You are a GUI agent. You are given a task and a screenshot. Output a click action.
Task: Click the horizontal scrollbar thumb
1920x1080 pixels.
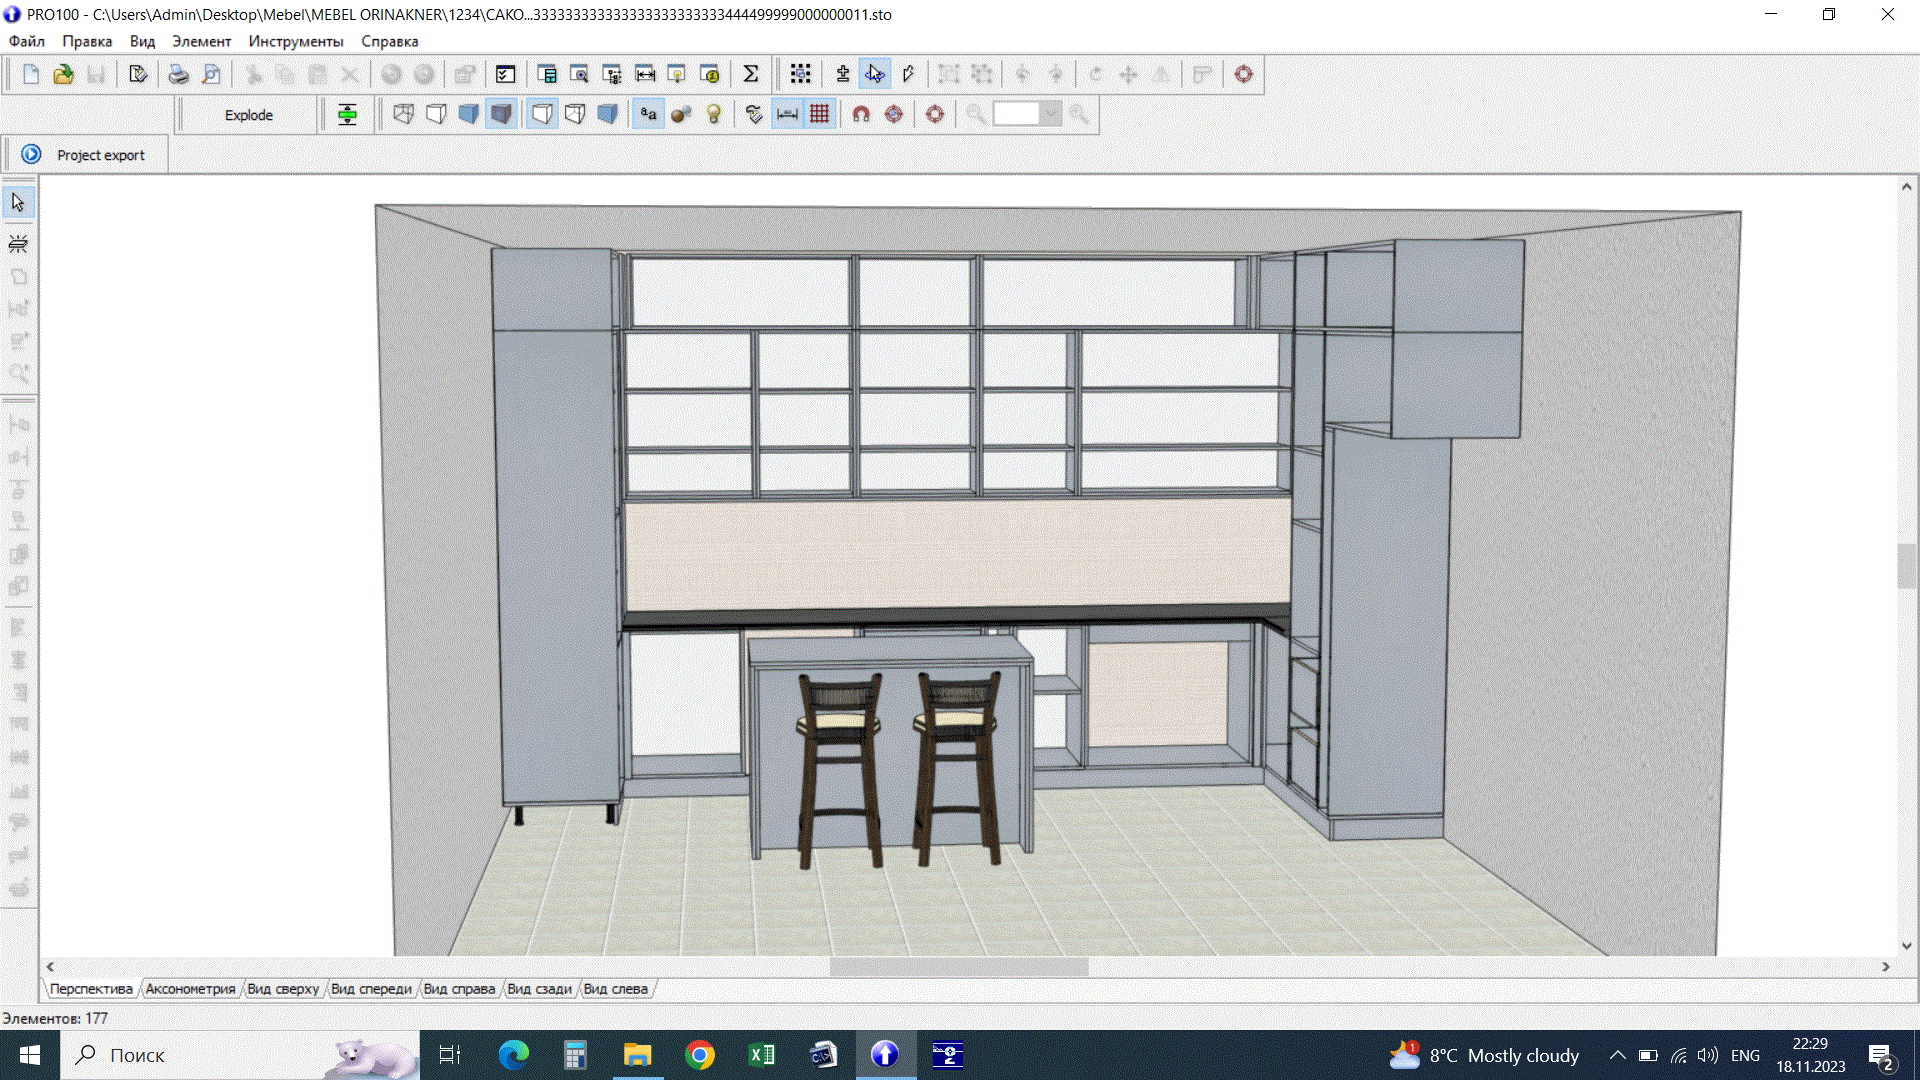tap(958, 967)
